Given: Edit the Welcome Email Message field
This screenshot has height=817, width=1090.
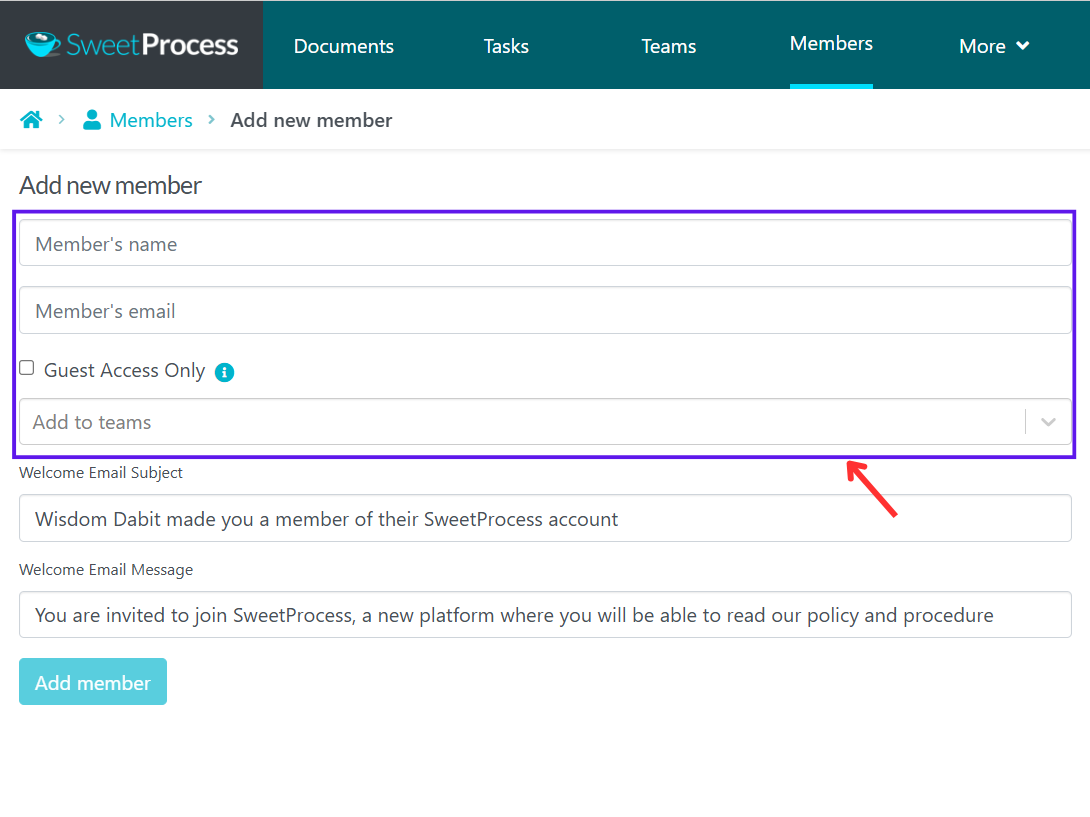Looking at the screenshot, I should pos(545,615).
